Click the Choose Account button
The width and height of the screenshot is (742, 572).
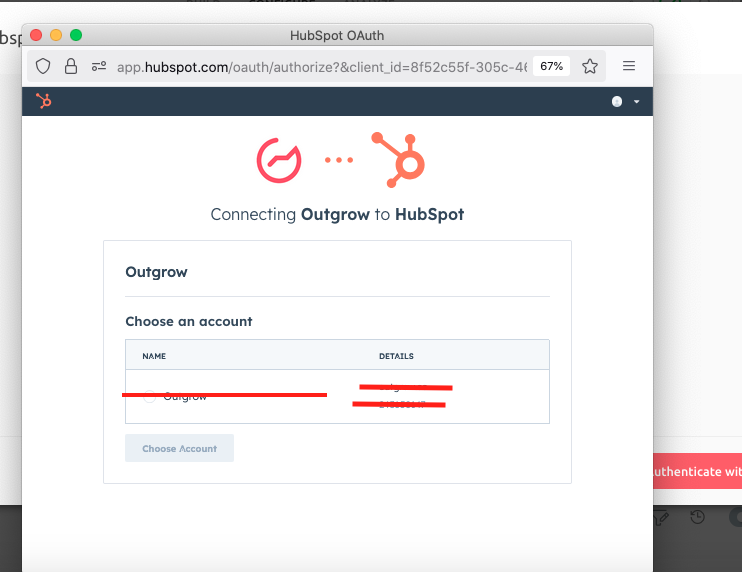(179, 448)
